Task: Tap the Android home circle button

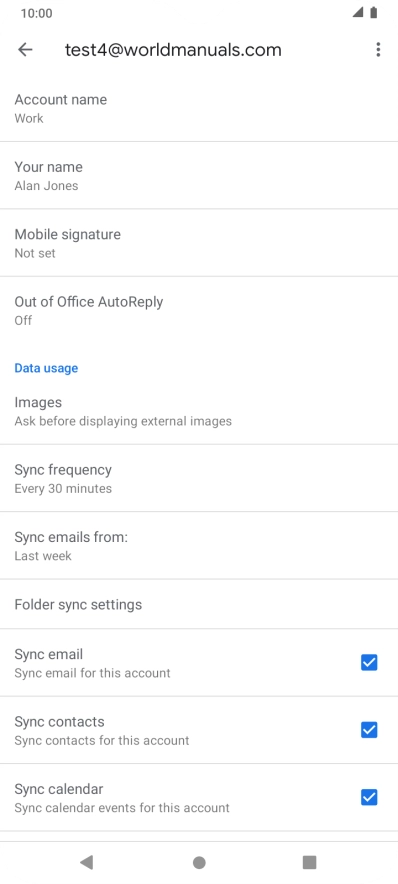Action: click(199, 862)
